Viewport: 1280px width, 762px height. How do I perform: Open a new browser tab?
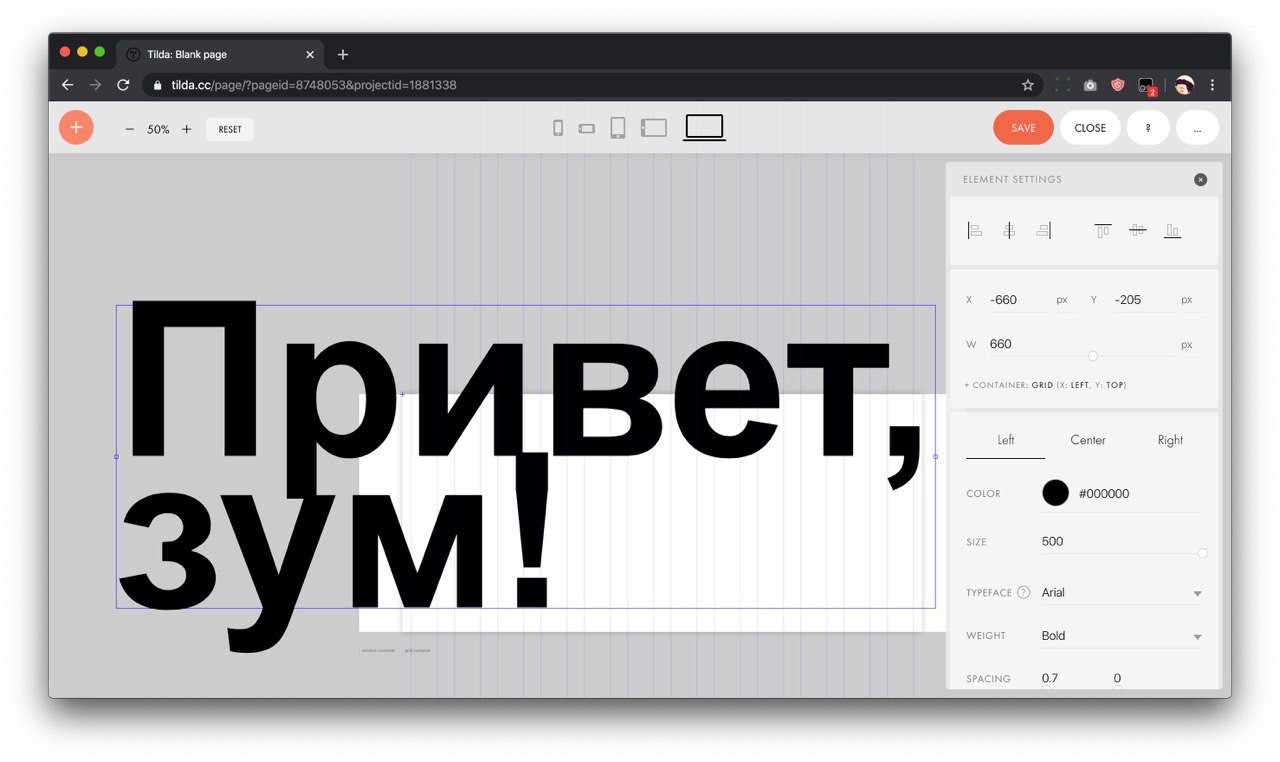[343, 55]
